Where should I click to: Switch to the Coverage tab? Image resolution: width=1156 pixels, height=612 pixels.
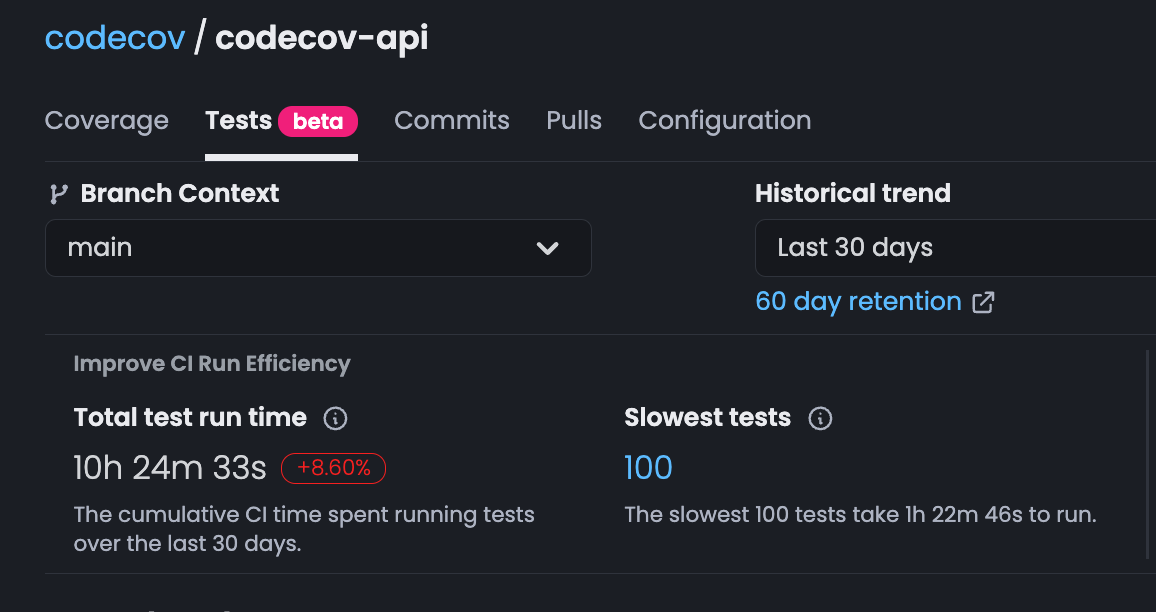coord(106,120)
